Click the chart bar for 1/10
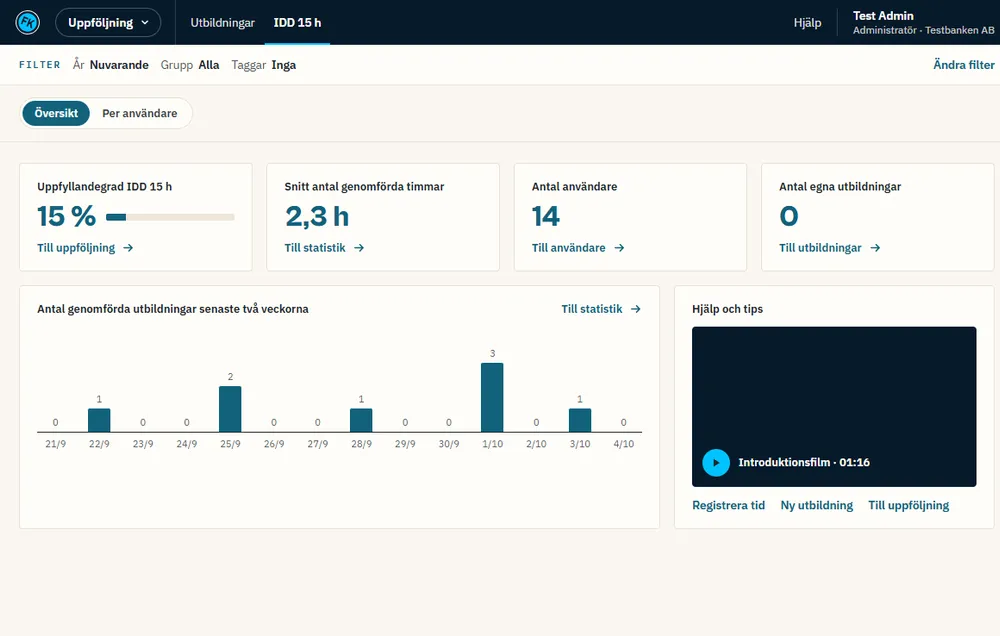The image size is (1000, 636). click(492, 397)
